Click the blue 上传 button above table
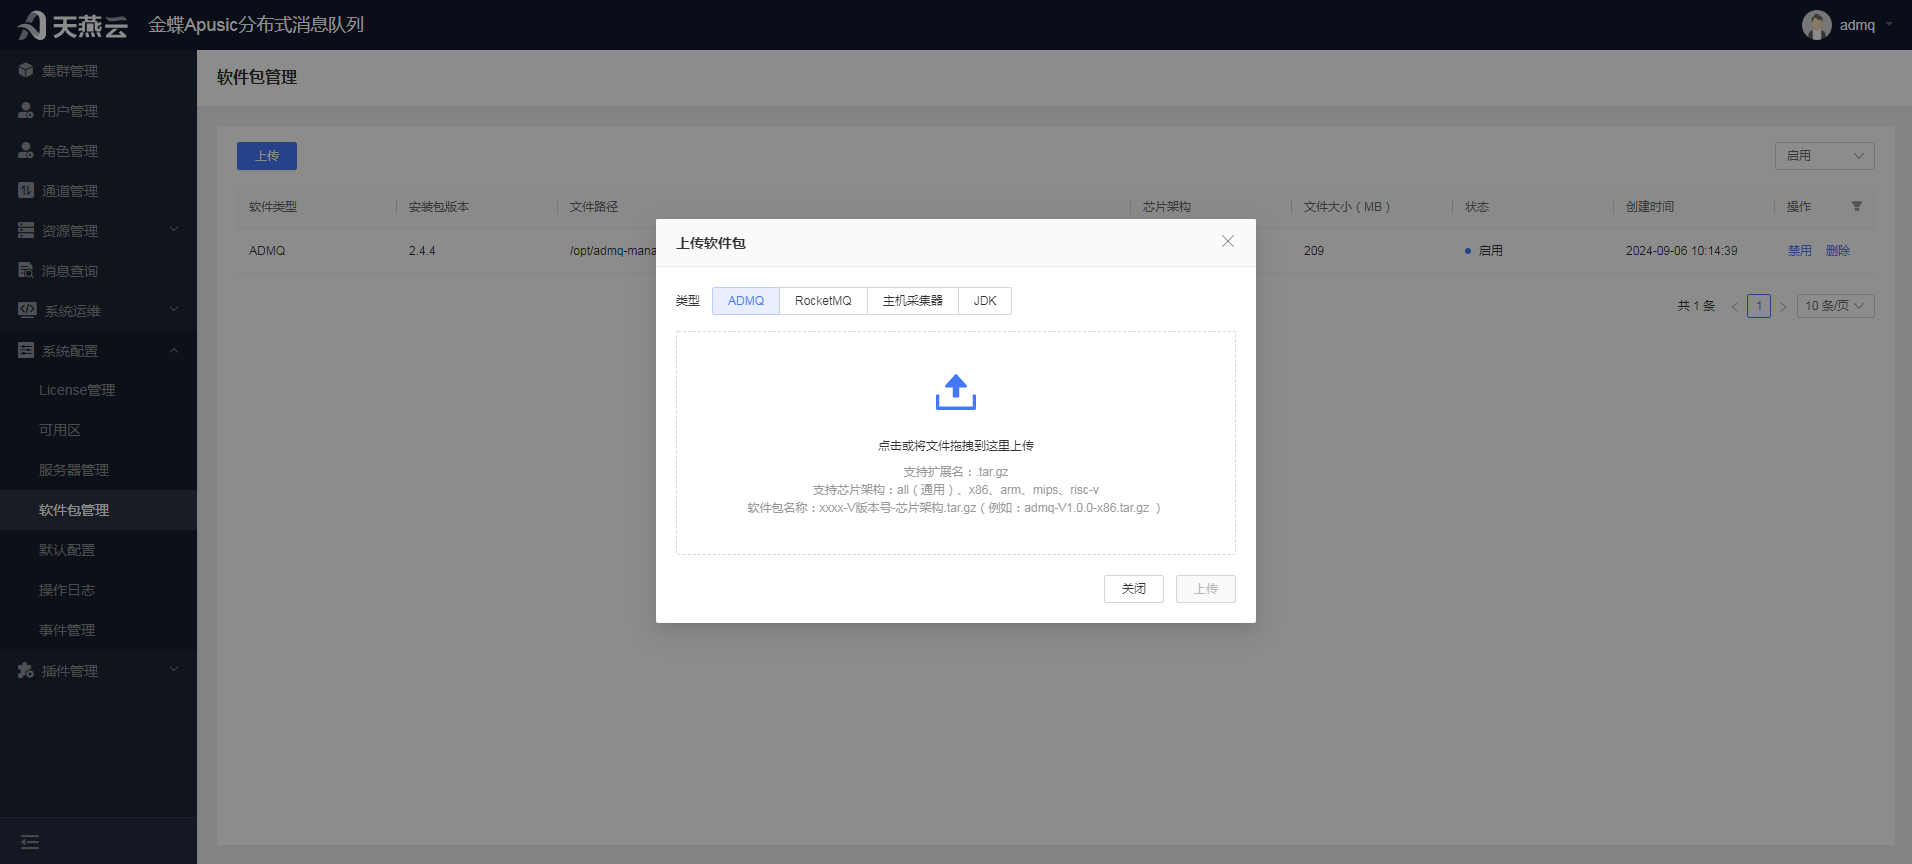1912x864 pixels. 267,156
